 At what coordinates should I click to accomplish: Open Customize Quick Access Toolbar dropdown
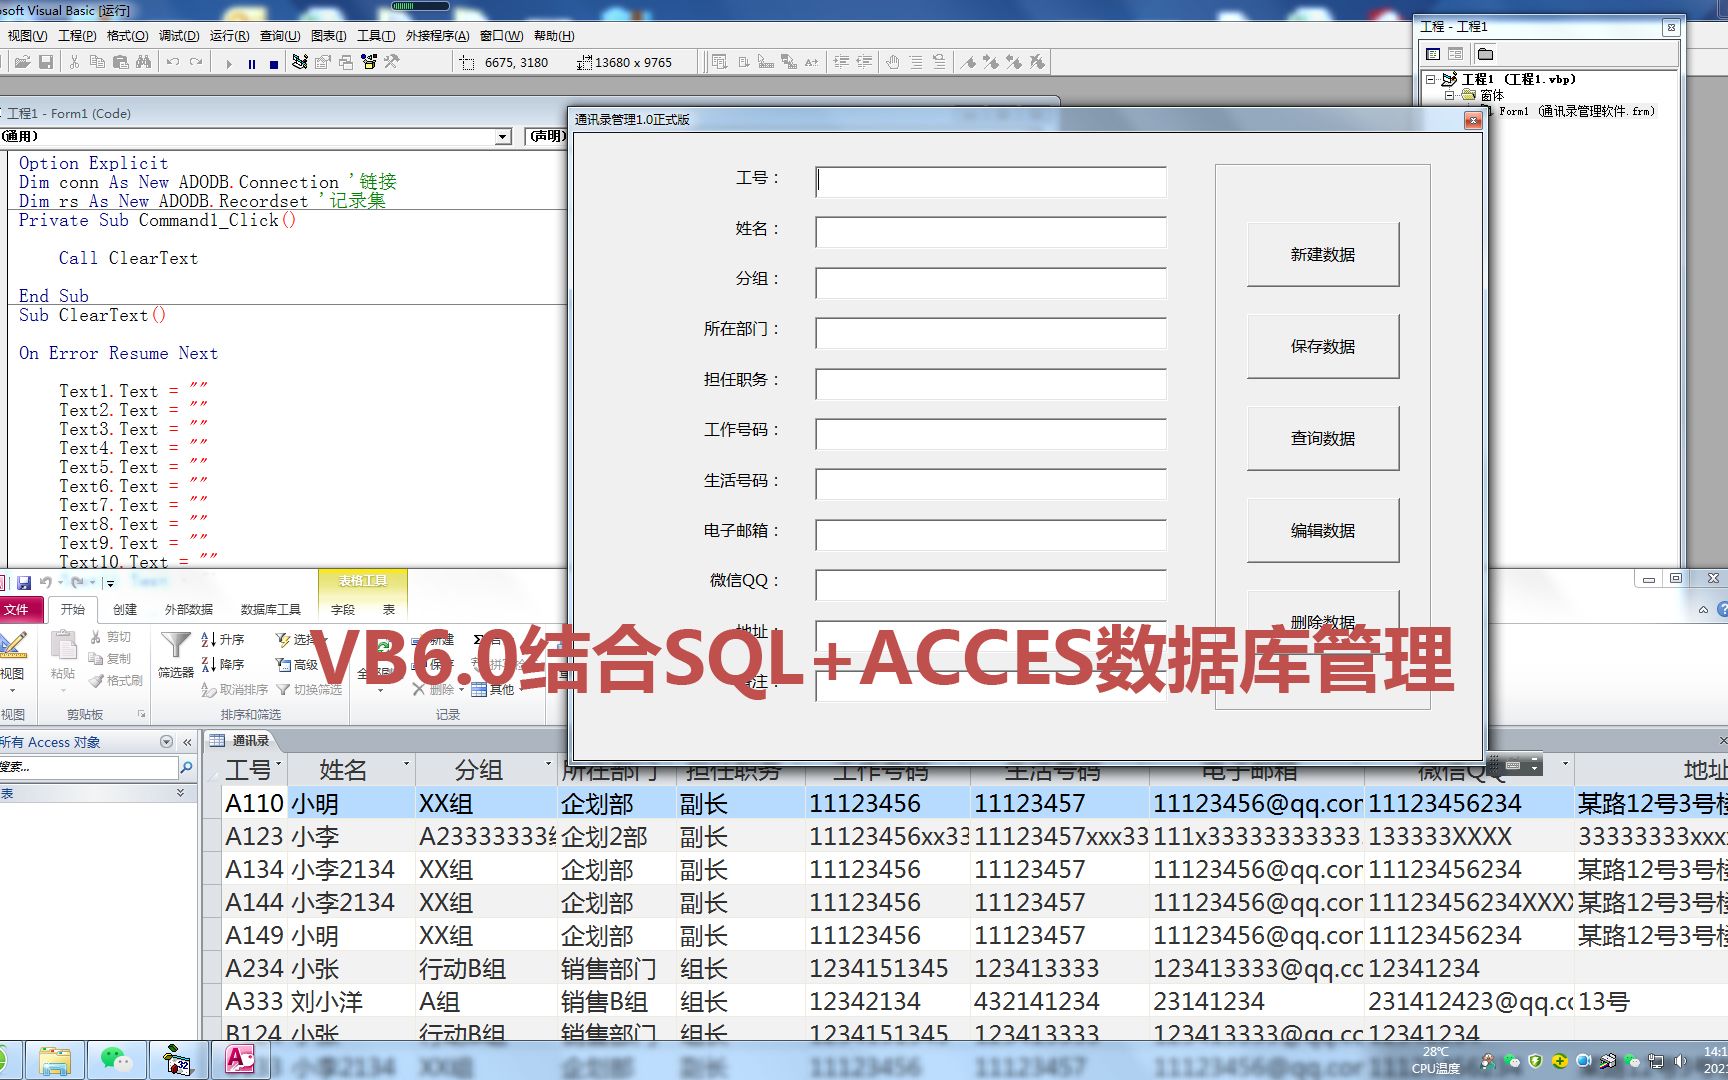click(110, 583)
